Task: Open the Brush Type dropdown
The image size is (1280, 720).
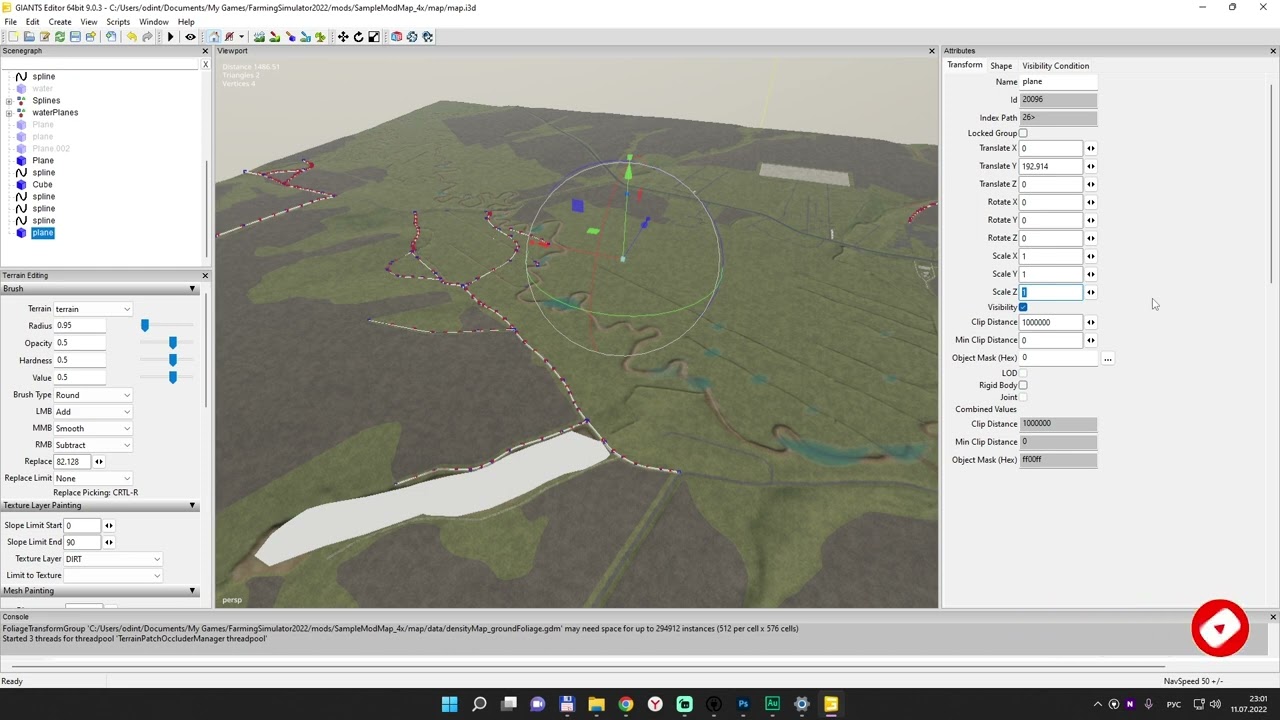Action: (93, 395)
